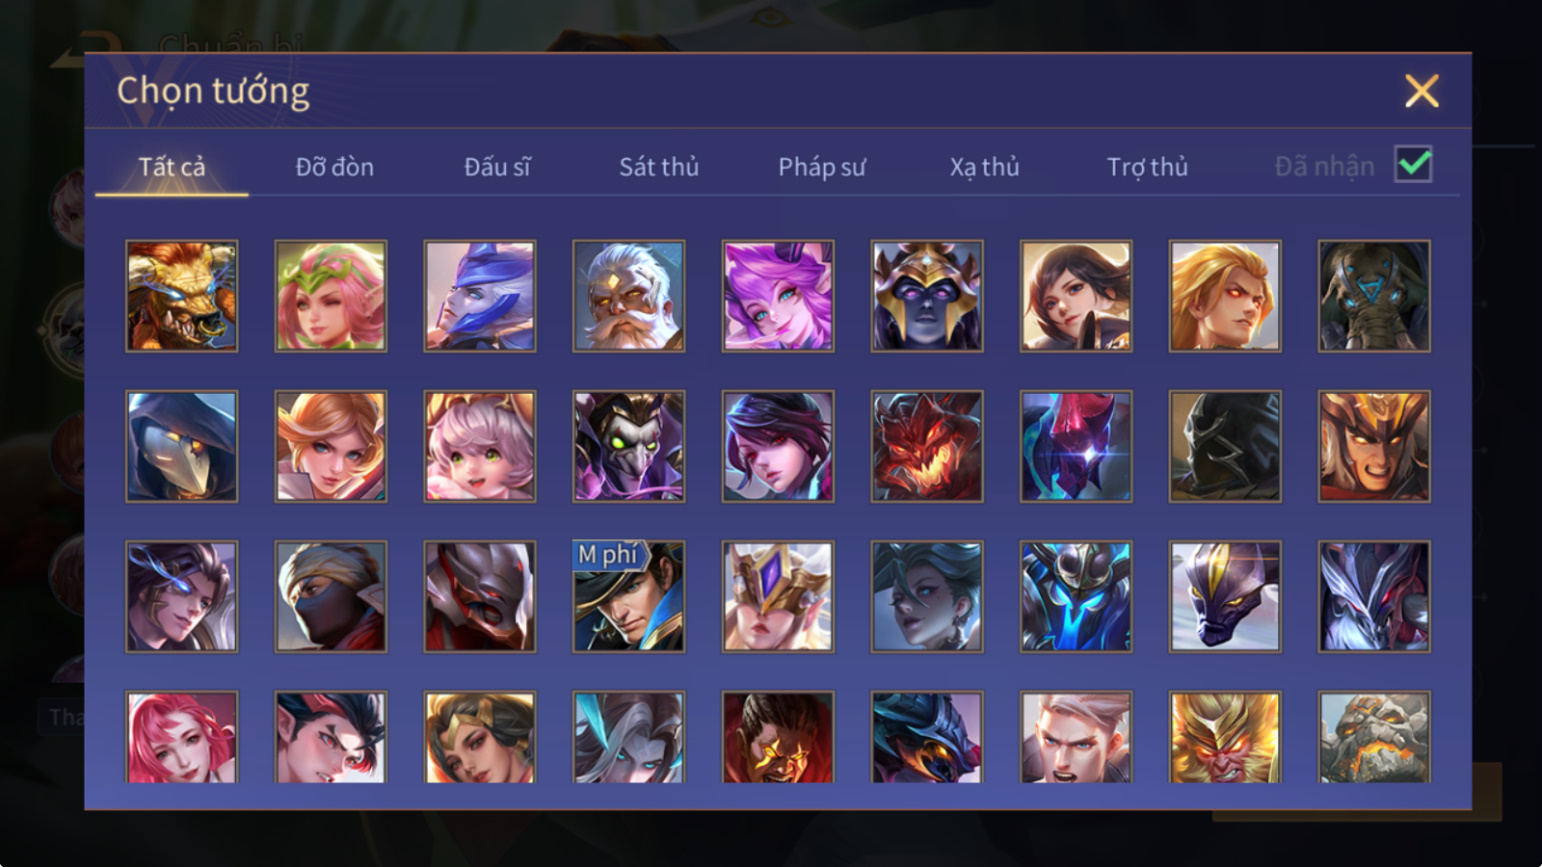Select the golden bull hero portrait
The width and height of the screenshot is (1542, 867).
pos(182,296)
